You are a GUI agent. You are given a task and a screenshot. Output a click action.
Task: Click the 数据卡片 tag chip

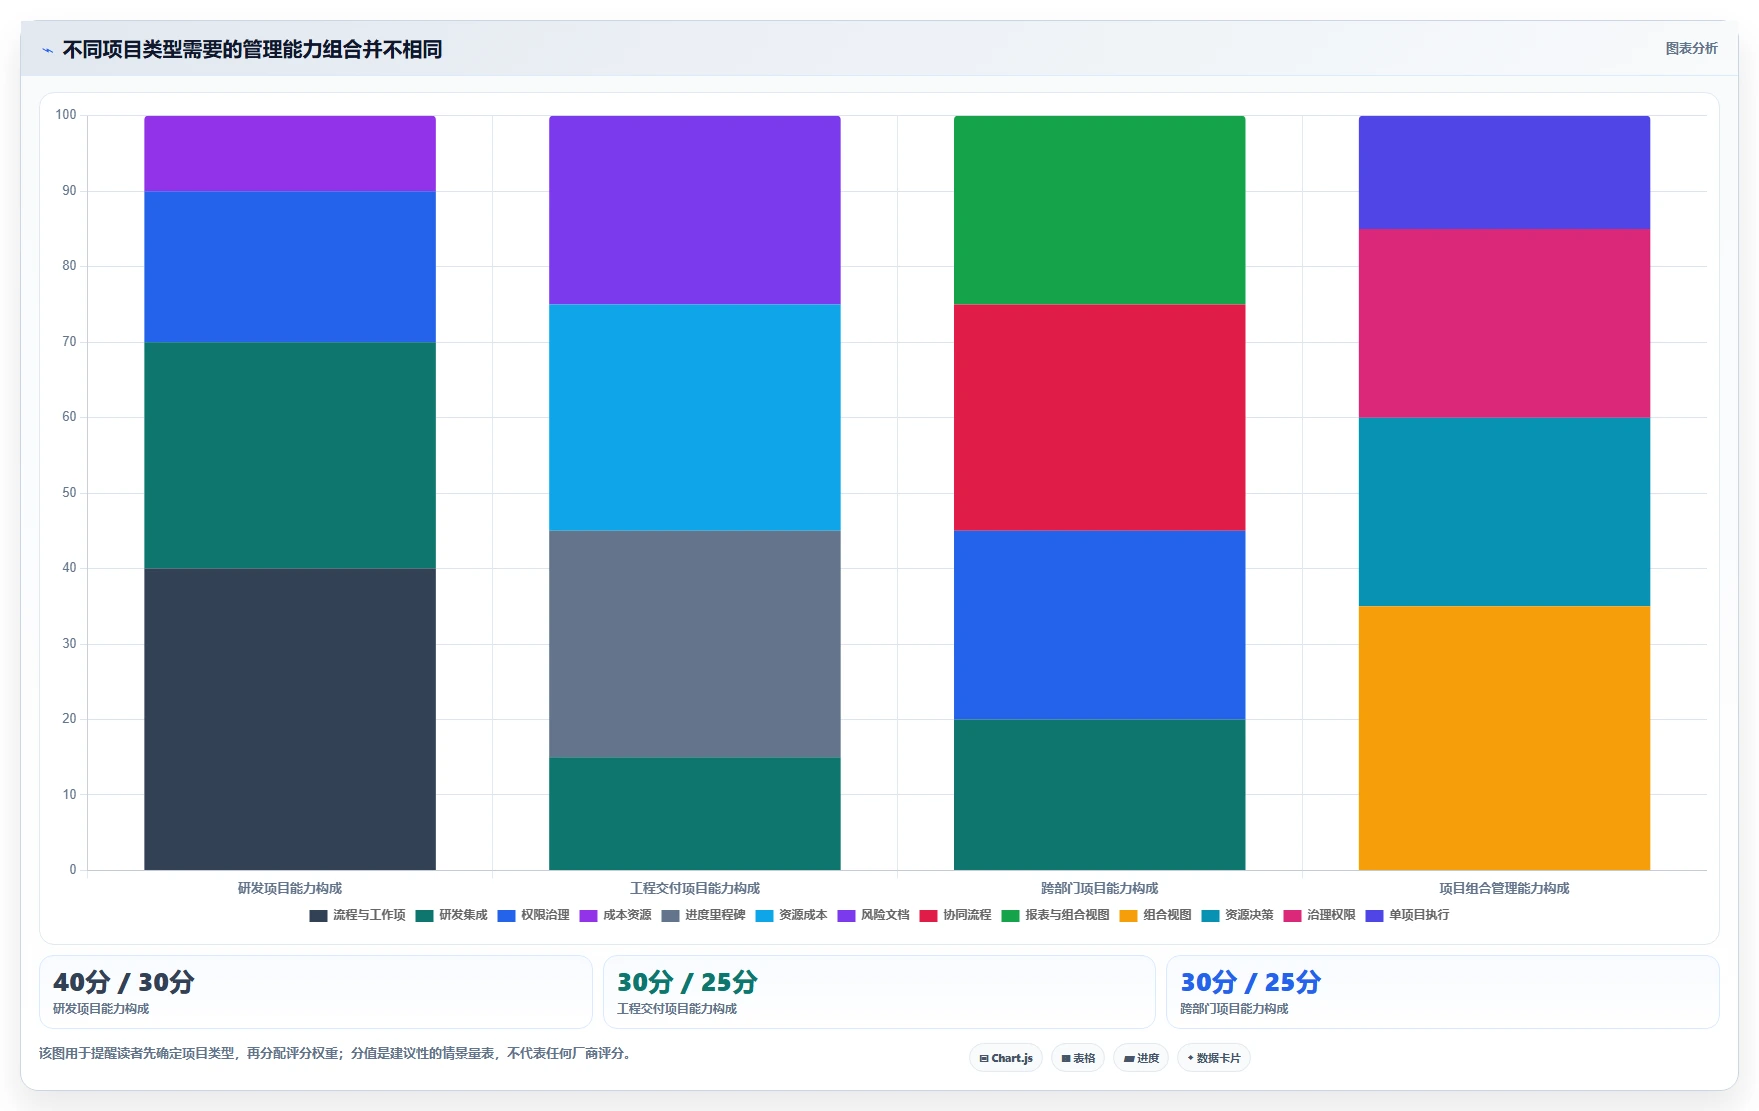click(1214, 1058)
